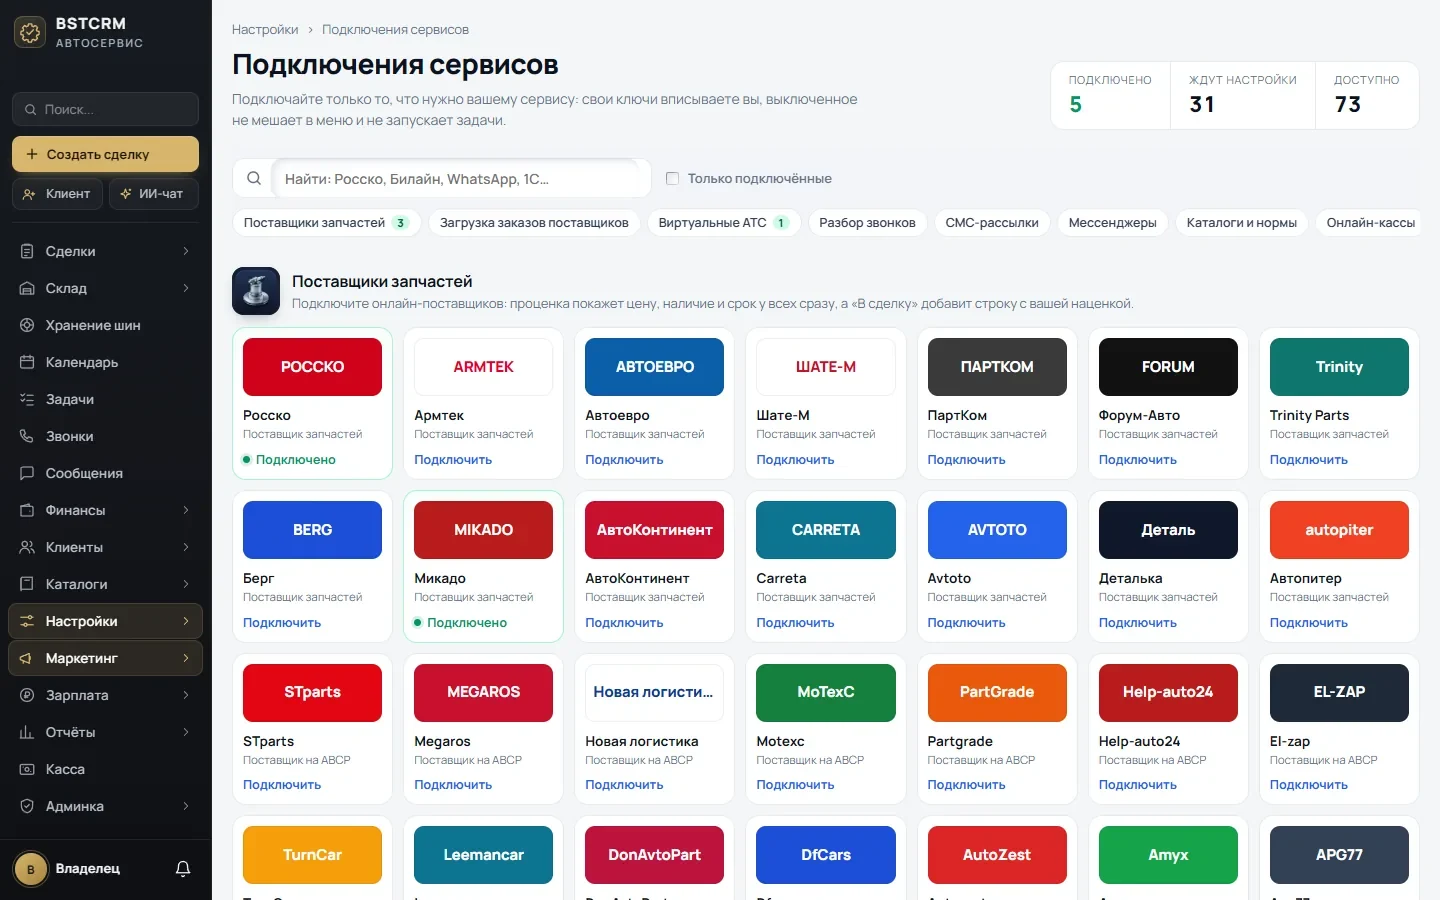This screenshot has height=900, width=1440.
Task: Click the Клиент quick button
Action: 57,194
